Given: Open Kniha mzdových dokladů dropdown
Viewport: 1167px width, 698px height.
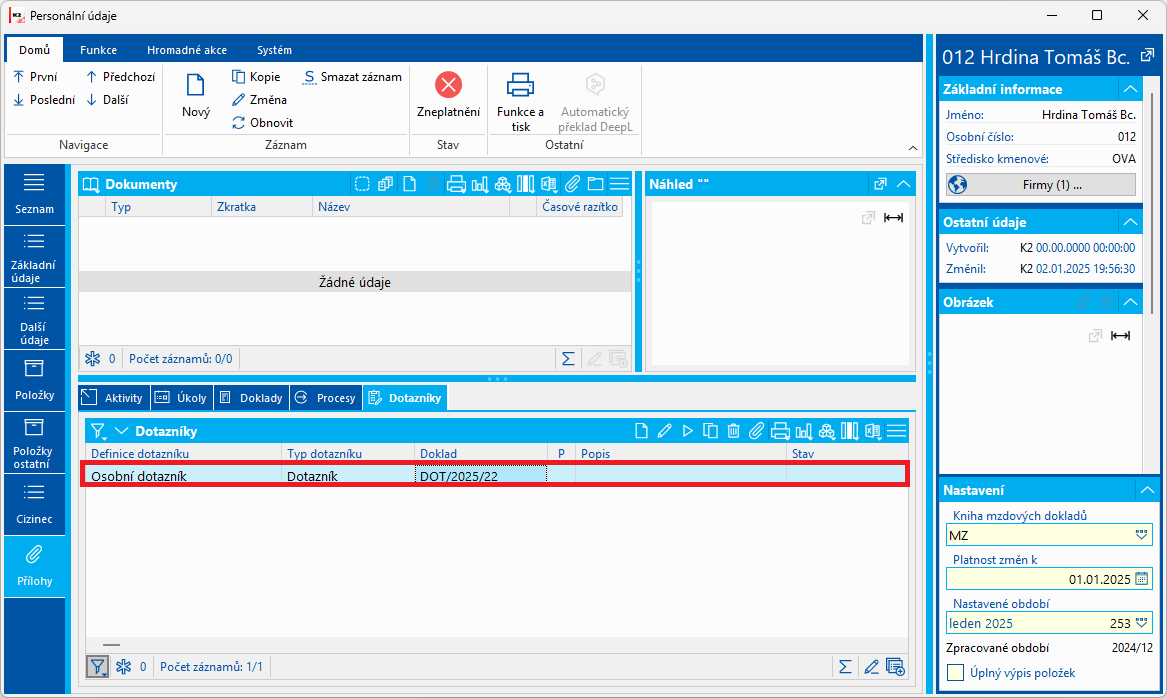Looking at the screenshot, I should pos(1142,535).
